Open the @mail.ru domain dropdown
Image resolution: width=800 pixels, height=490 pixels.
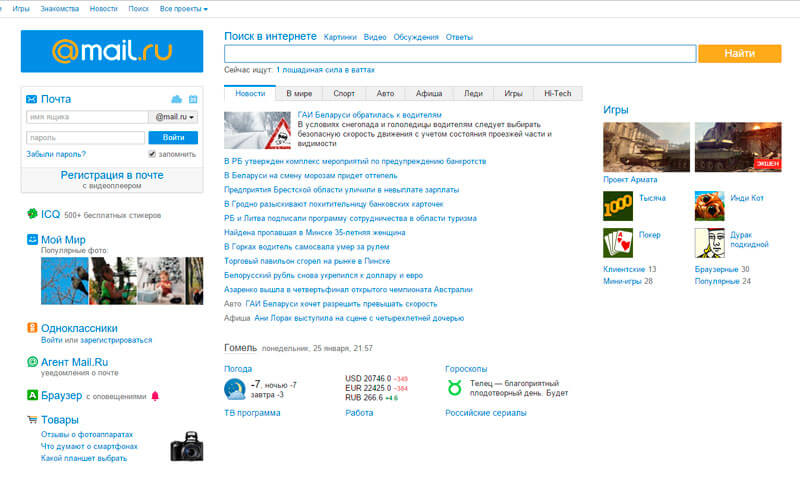pyautogui.click(x=173, y=117)
